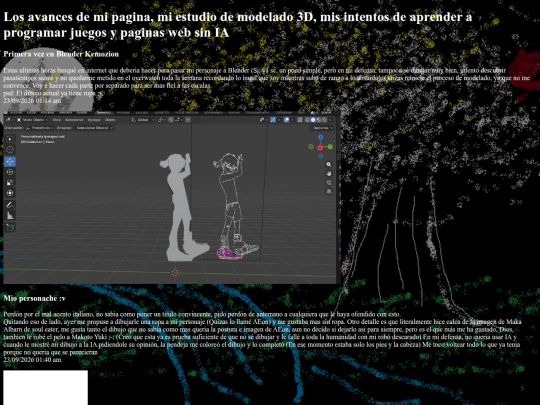Screen dimensions: 540x405
Task: Switch to wireframe viewport shading
Action: [x=307, y=120]
